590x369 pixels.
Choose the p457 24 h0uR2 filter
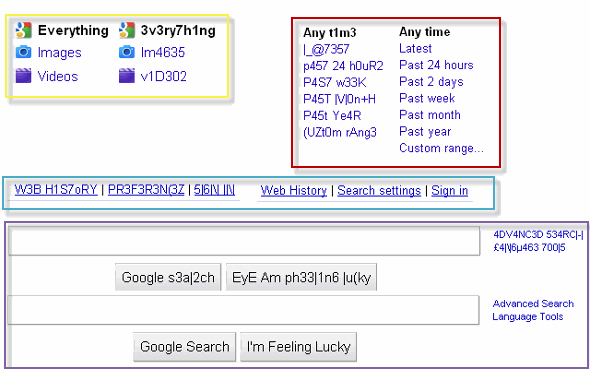(x=343, y=66)
